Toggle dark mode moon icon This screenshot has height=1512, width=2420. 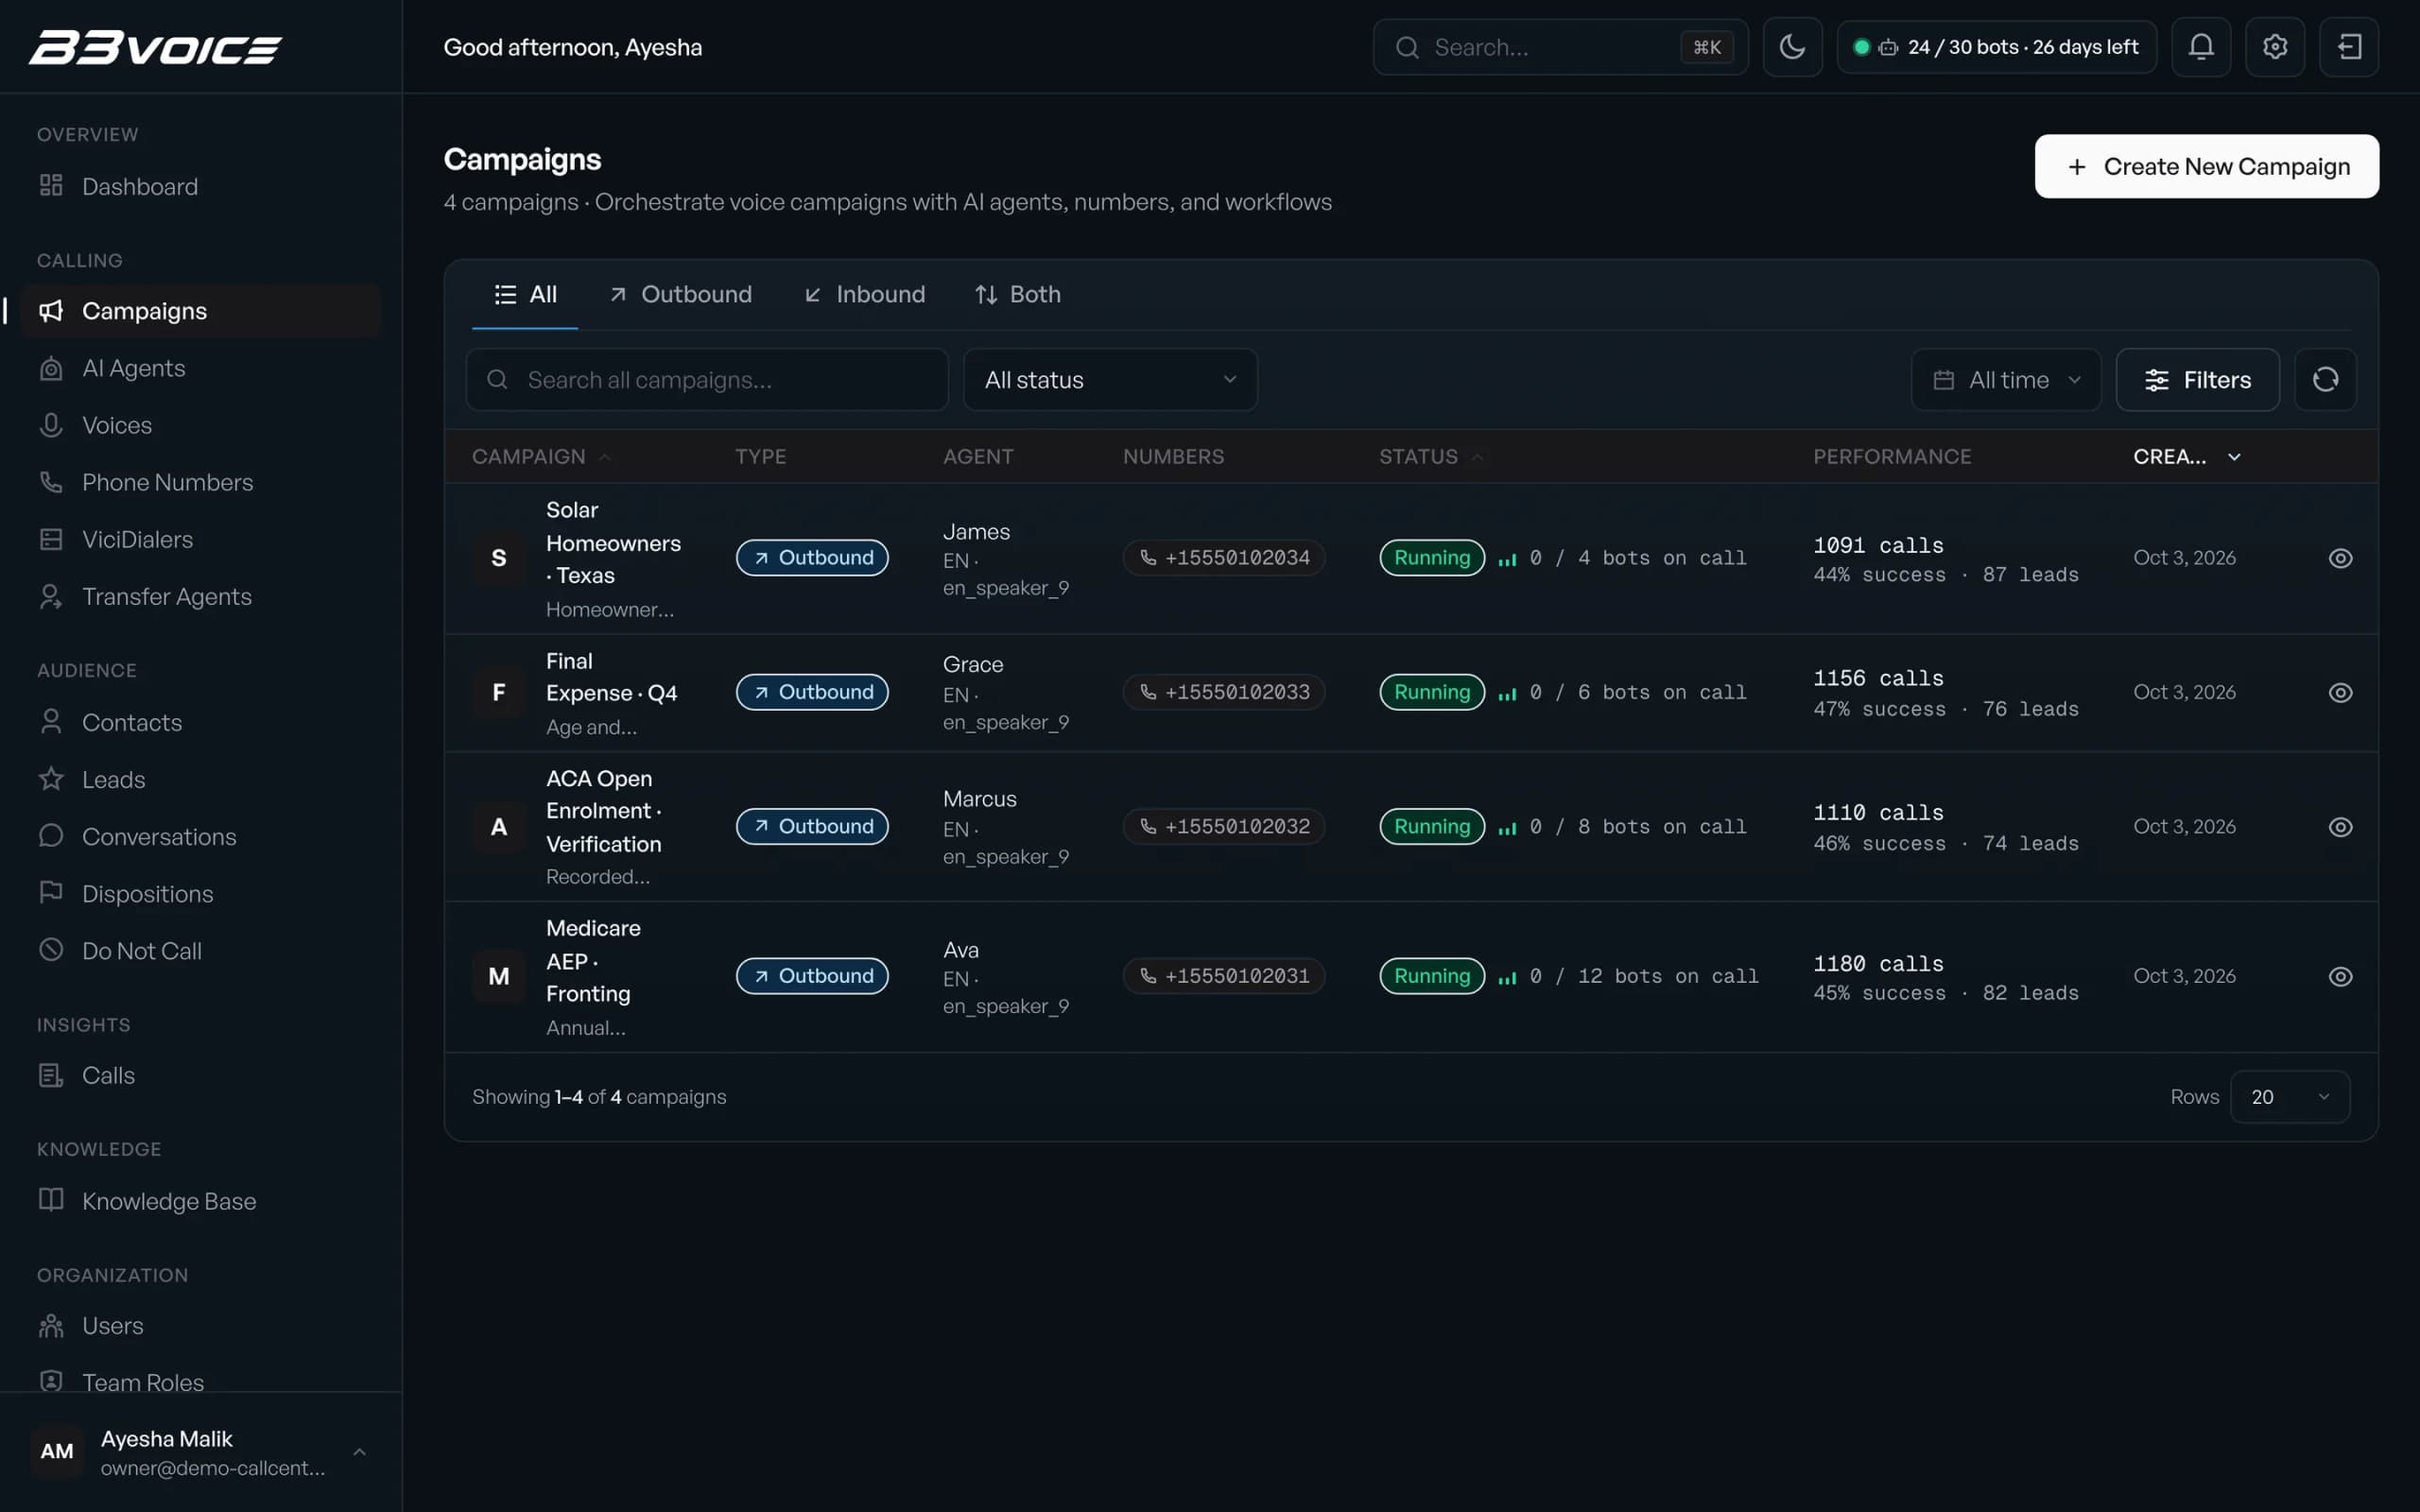click(x=1792, y=47)
